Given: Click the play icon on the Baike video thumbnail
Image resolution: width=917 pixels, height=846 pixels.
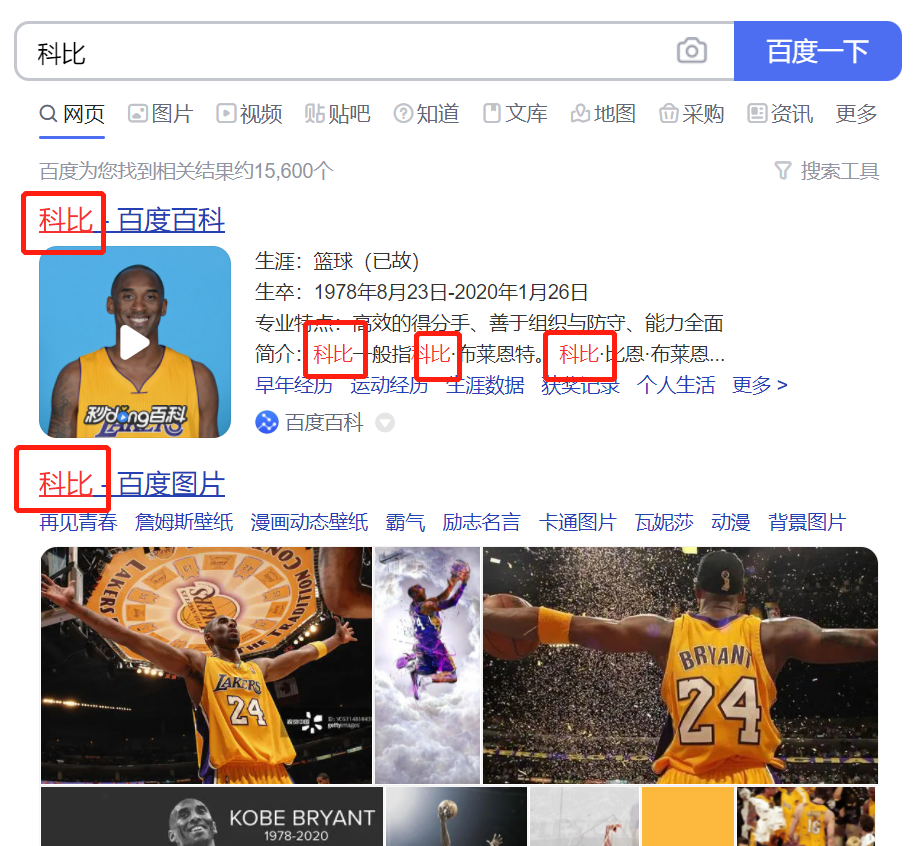Looking at the screenshot, I should pos(134,343).
